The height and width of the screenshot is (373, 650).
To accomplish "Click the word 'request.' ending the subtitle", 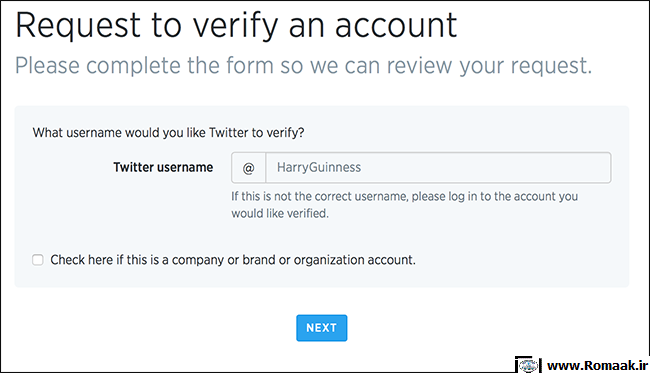I will click(x=551, y=66).
